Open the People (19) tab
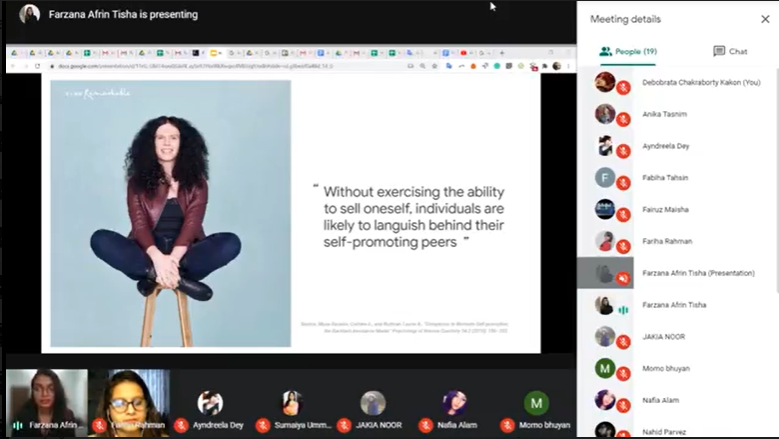The width and height of the screenshot is (779, 439). [x=627, y=51]
